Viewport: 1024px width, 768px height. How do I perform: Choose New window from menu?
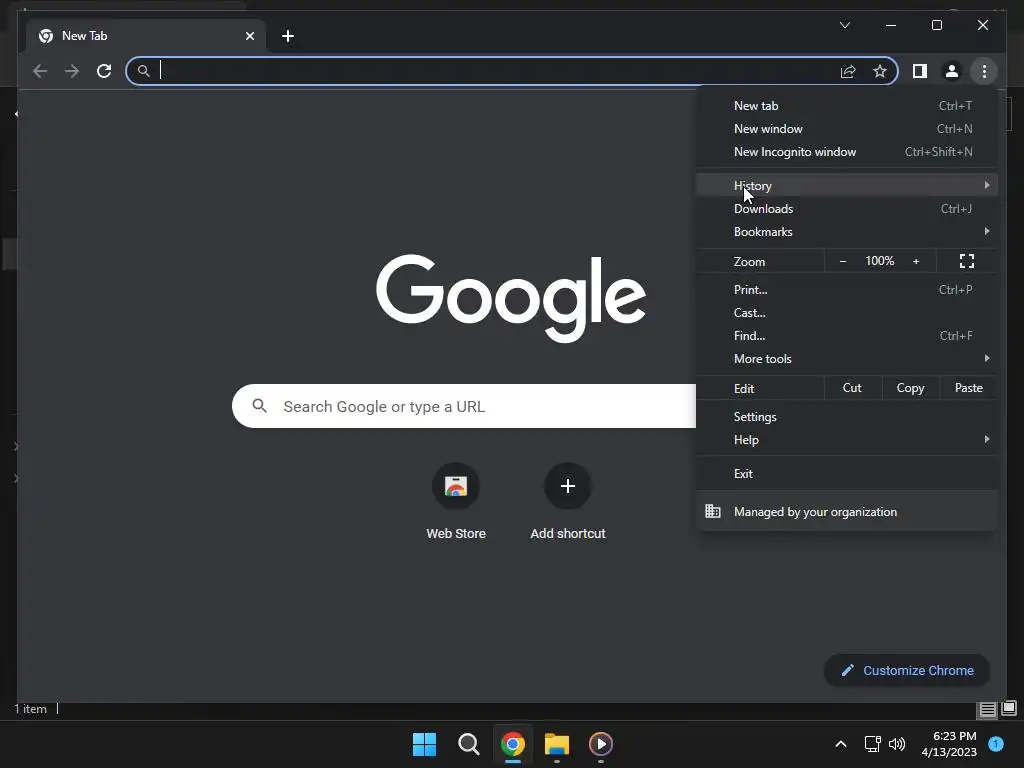[846, 129]
